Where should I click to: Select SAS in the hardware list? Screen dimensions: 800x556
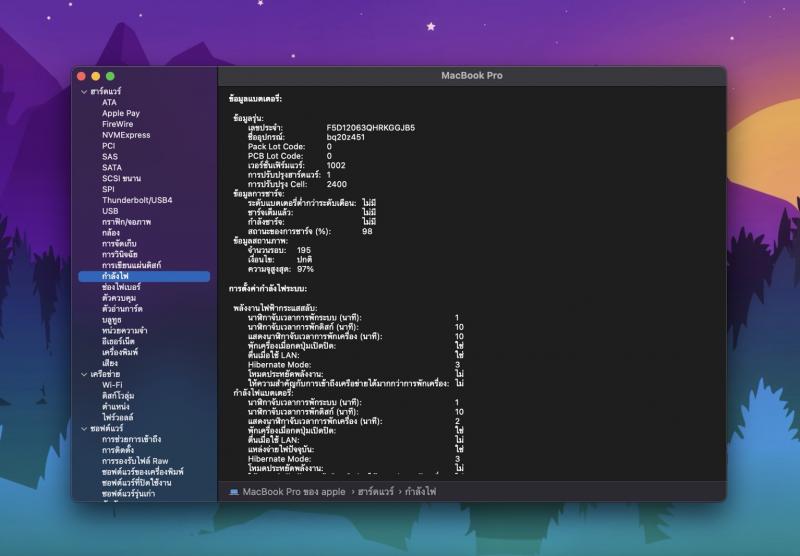coord(110,157)
